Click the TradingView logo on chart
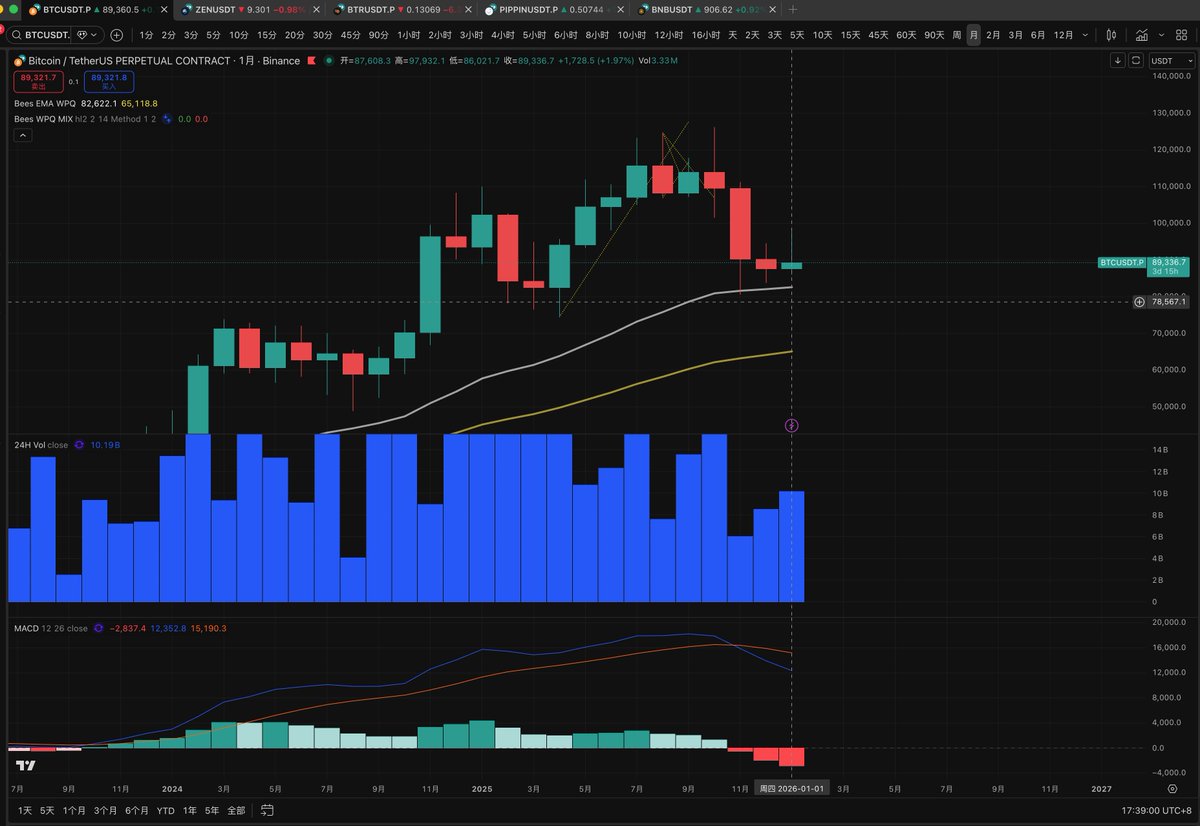This screenshot has height=826, width=1200. pos(26,766)
